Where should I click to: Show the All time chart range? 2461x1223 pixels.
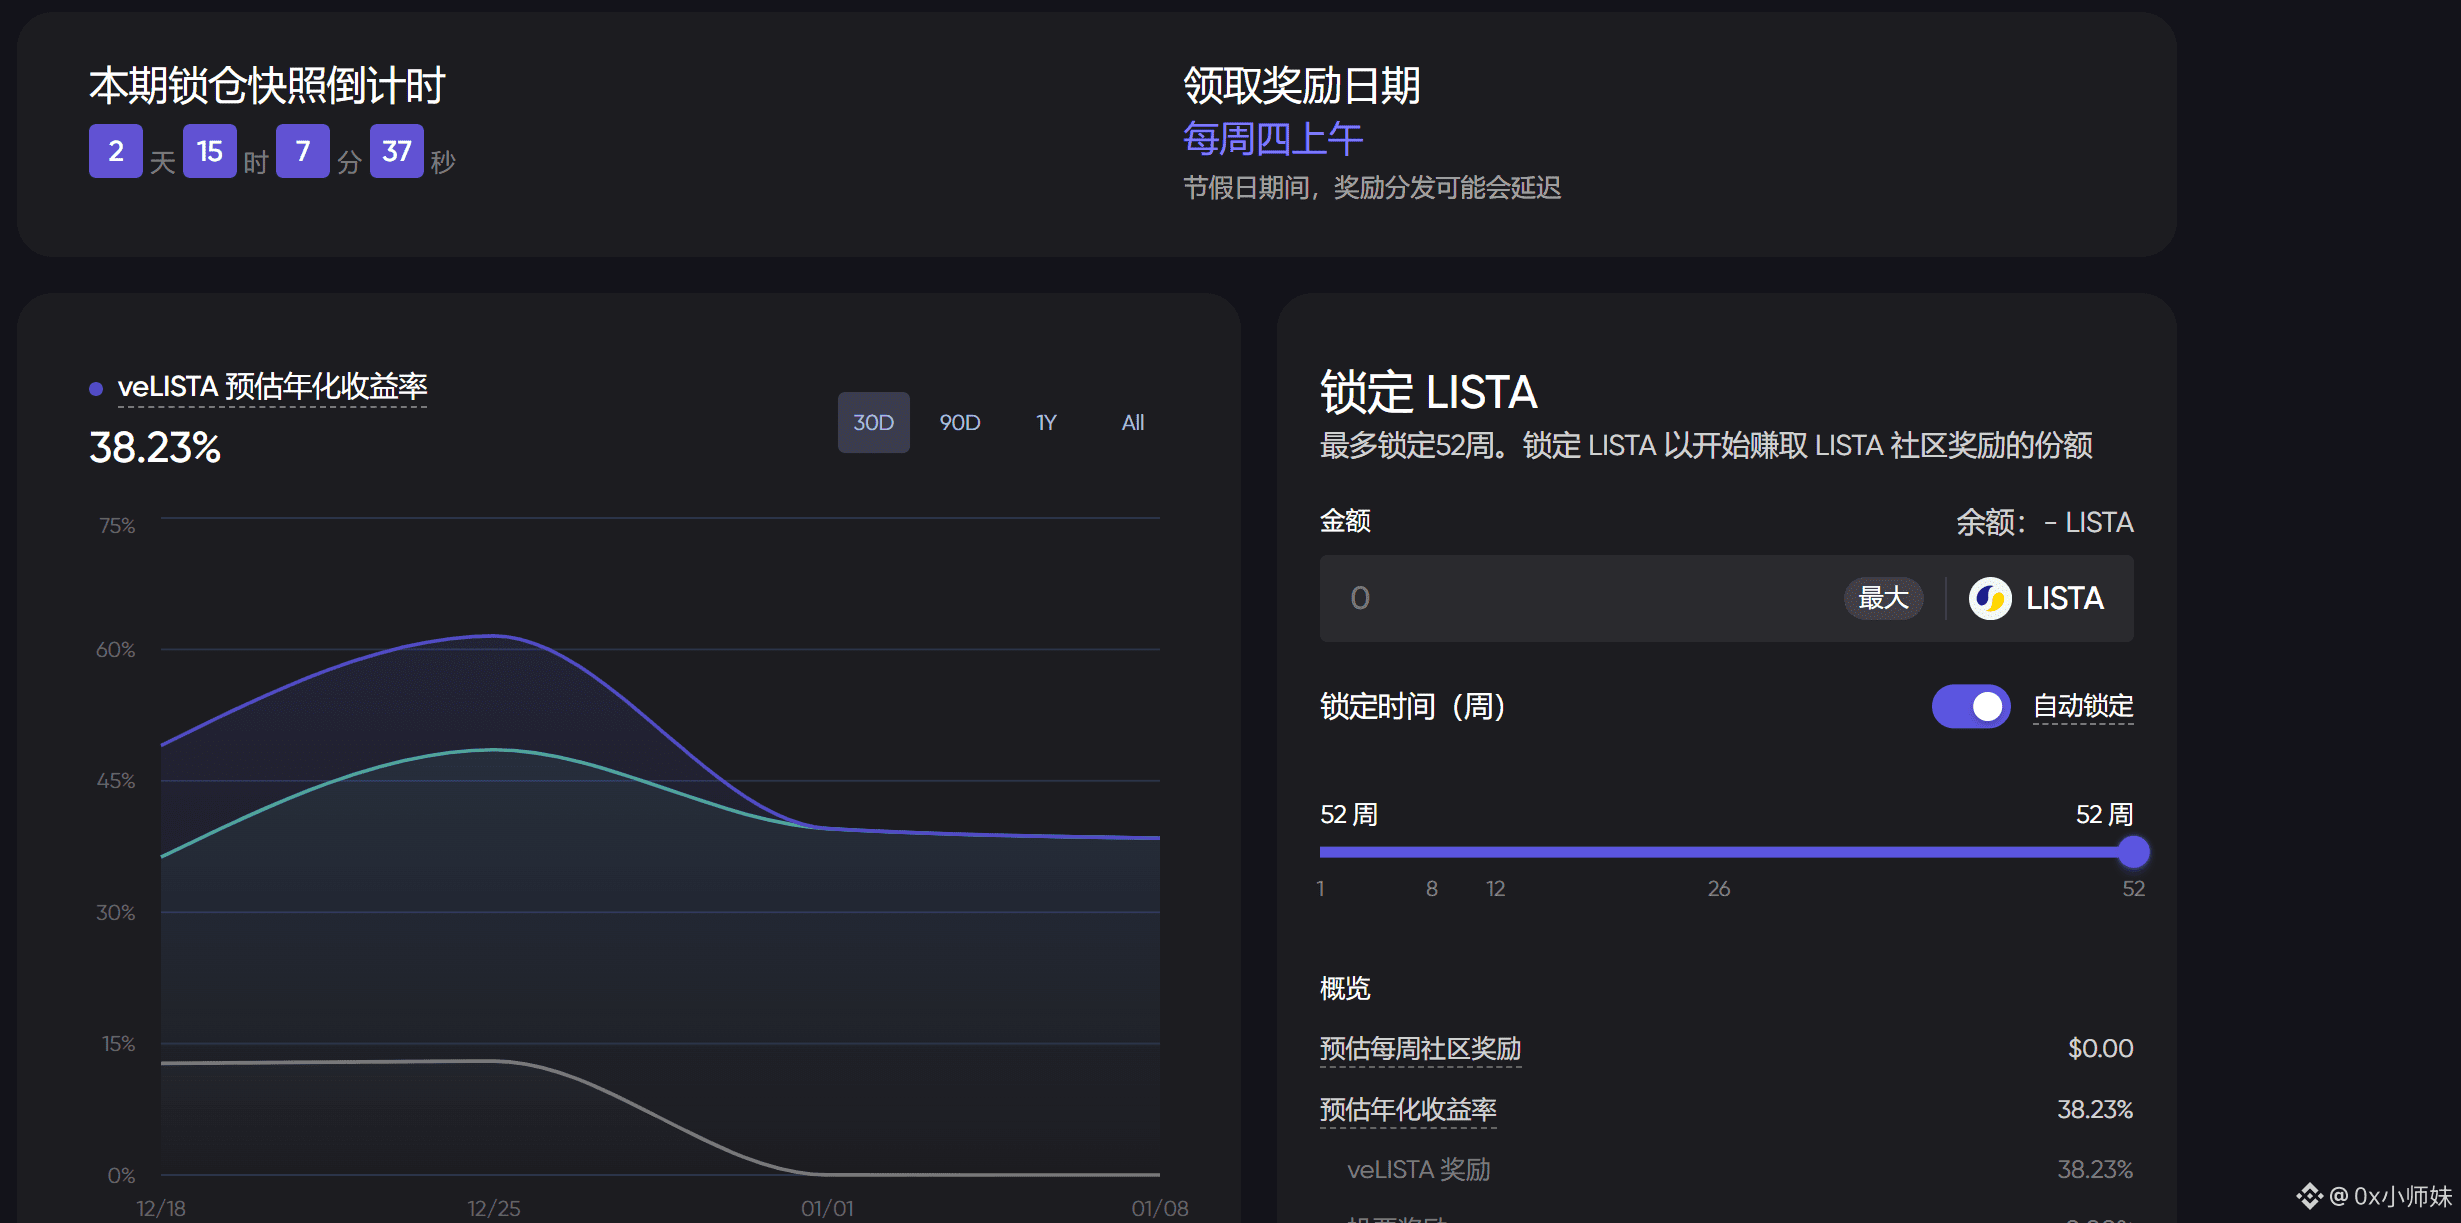click(1132, 422)
